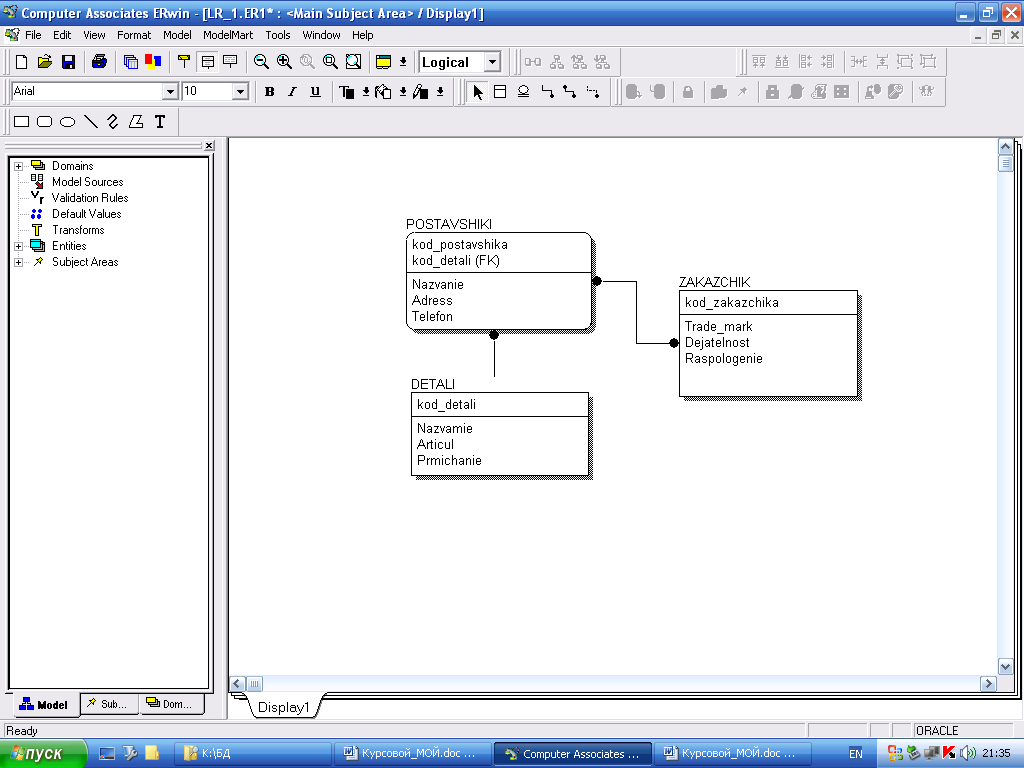The height and width of the screenshot is (768, 1024).
Task: Zoom in with plus magnifier
Action: pos(284,62)
